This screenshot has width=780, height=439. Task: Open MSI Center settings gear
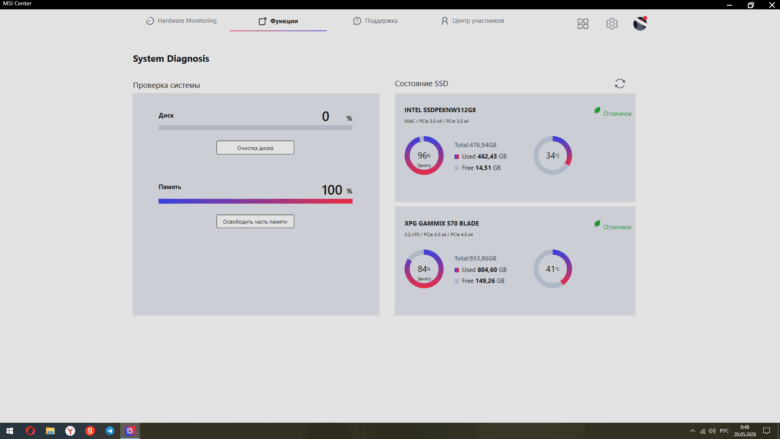click(611, 23)
